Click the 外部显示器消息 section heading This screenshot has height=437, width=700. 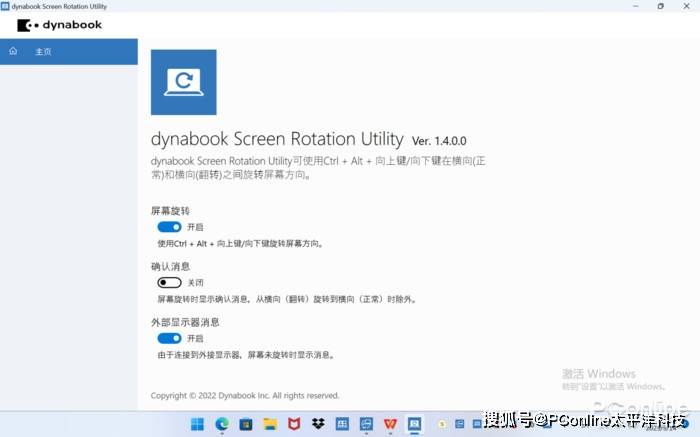(185, 322)
